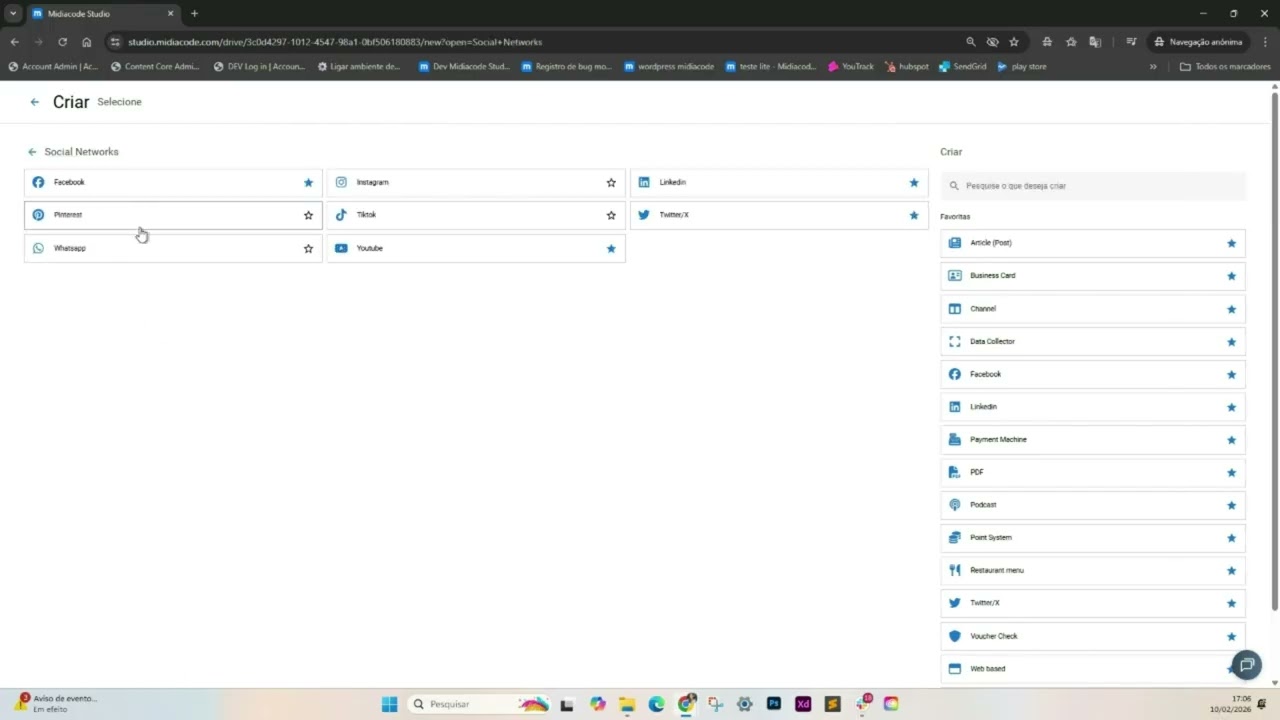
Task: Remove Business Card favorite star
Action: tap(1231, 276)
